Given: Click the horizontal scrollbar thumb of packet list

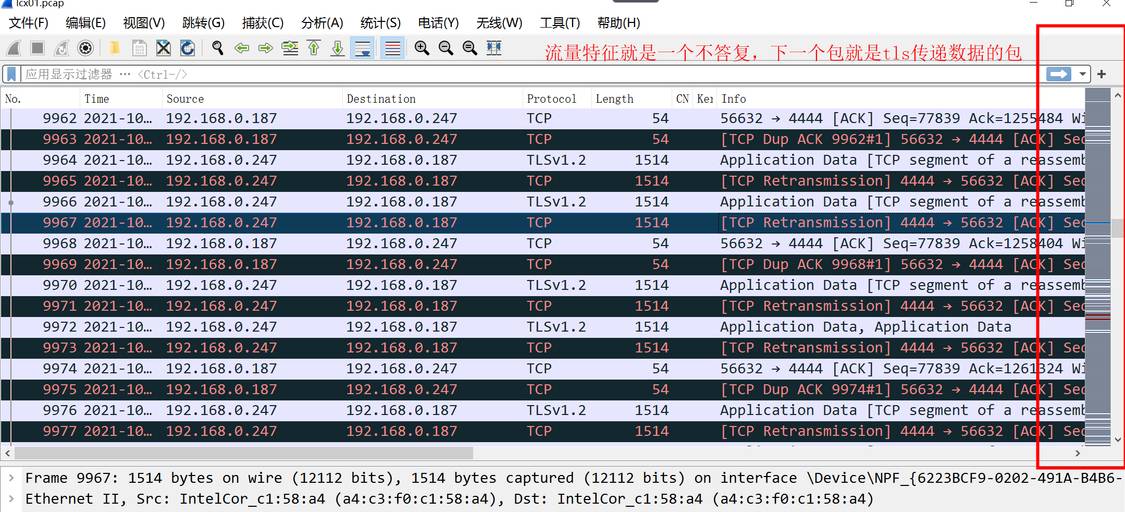Looking at the screenshot, I should pos(244,453).
